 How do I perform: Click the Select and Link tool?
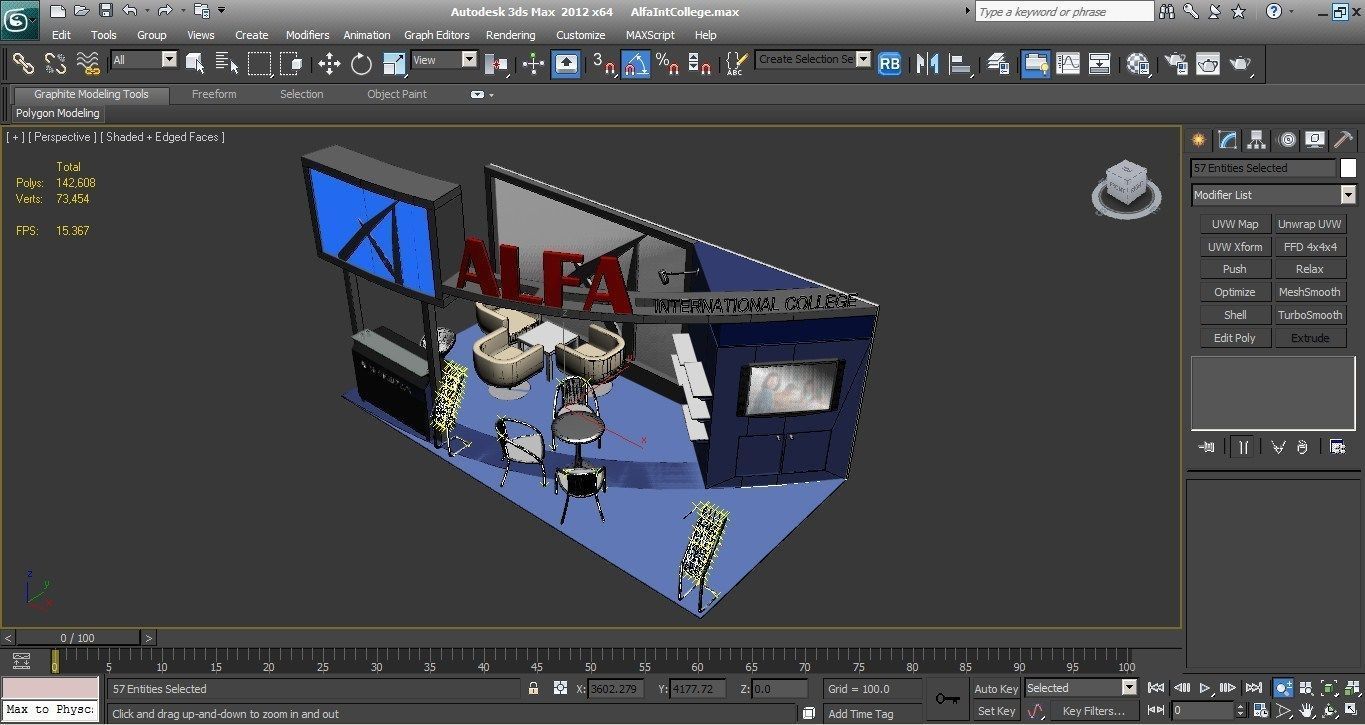(23, 64)
